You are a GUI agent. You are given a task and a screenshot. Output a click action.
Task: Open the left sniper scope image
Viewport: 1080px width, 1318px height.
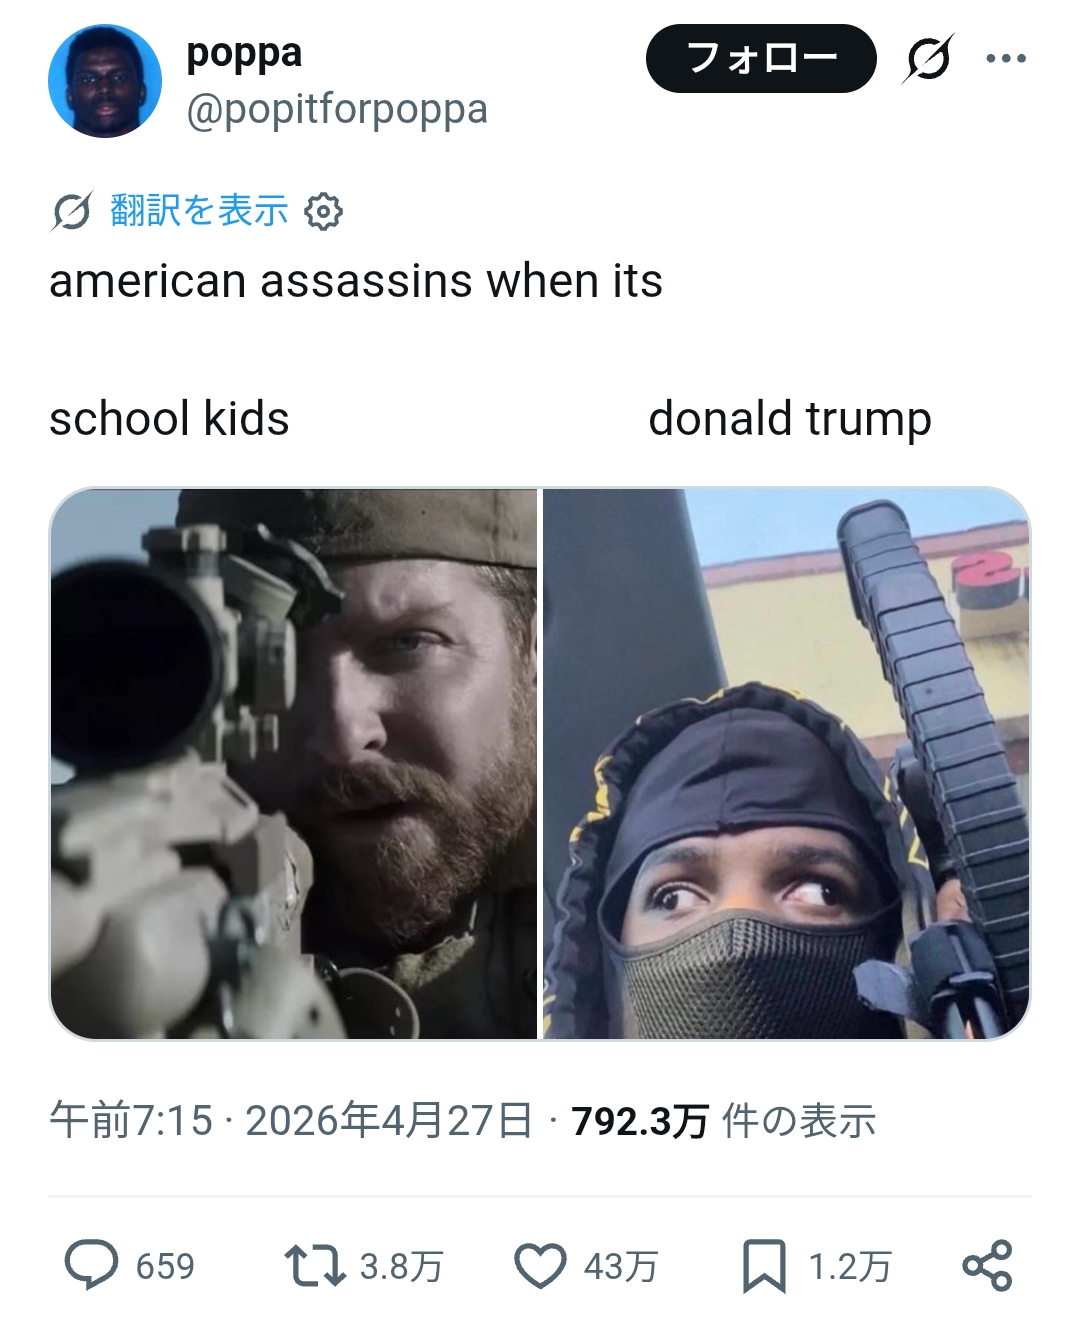[x=294, y=764]
